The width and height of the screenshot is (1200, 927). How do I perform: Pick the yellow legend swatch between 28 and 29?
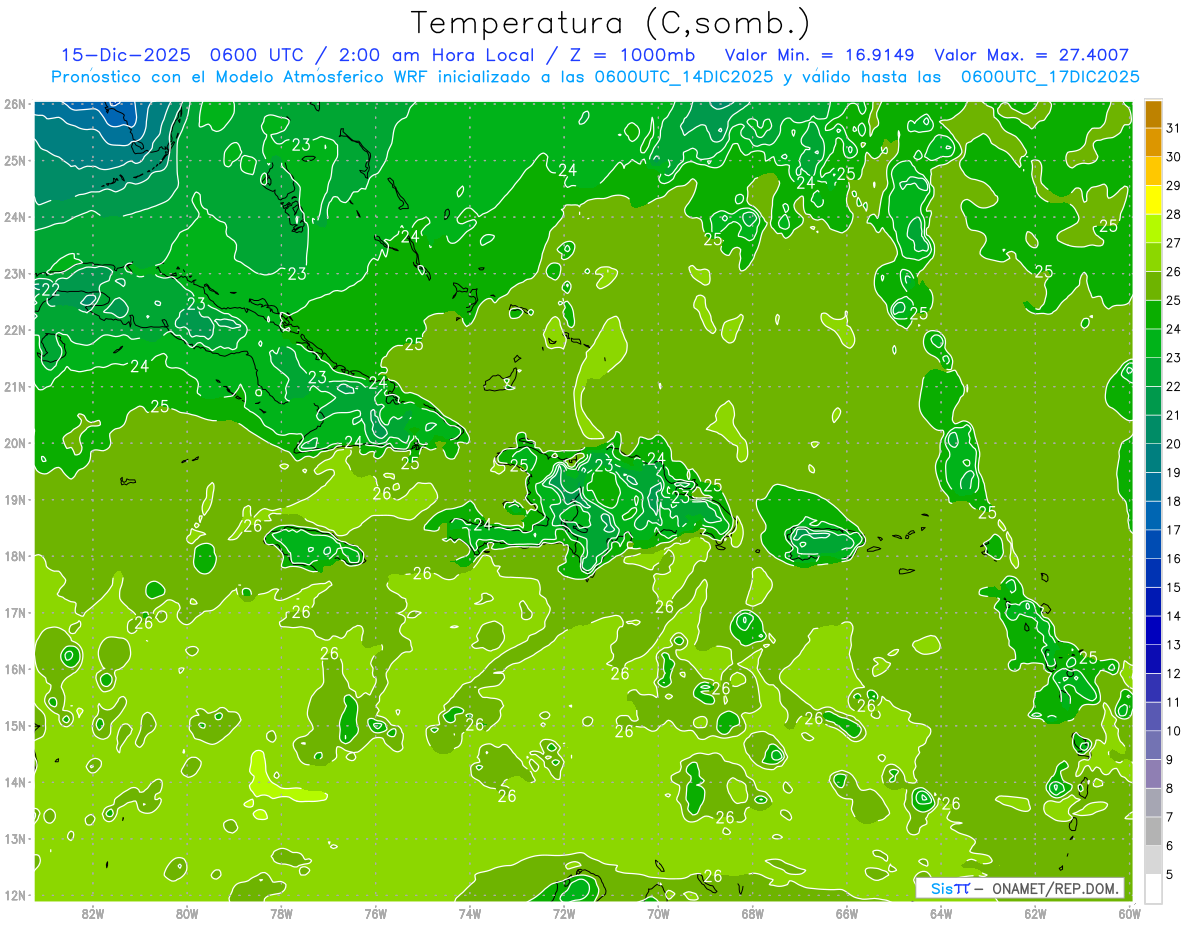point(1153,200)
